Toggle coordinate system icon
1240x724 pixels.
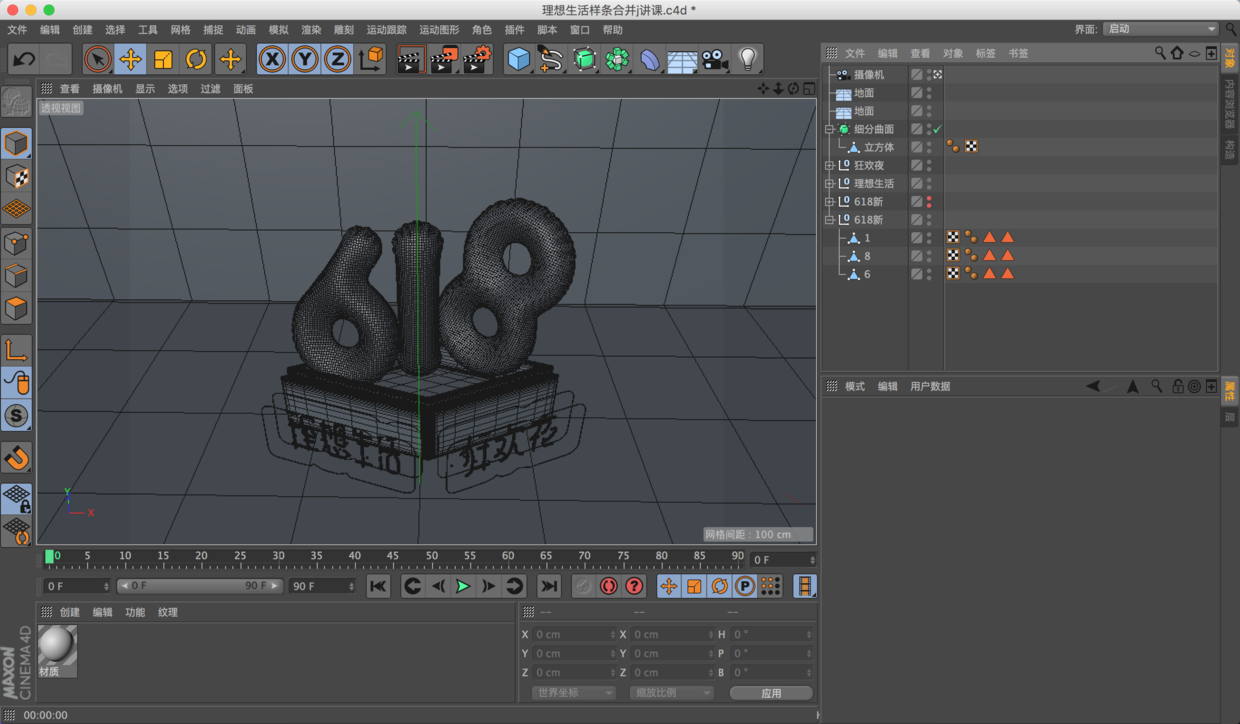pos(371,59)
